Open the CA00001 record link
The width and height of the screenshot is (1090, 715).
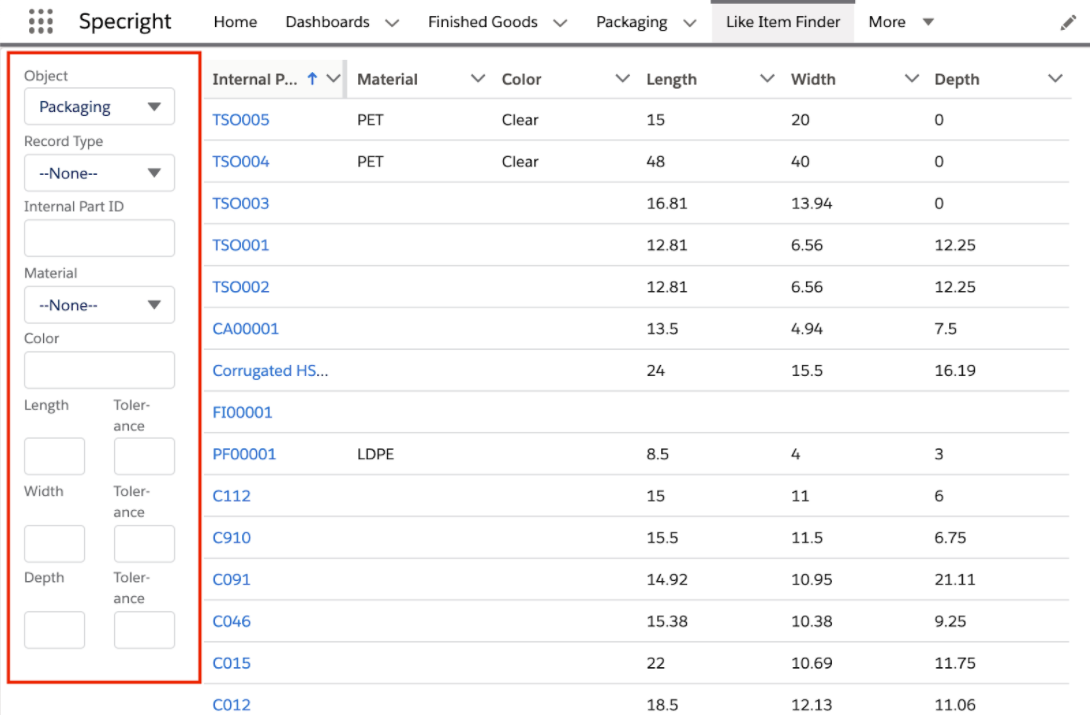click(246, 329)
